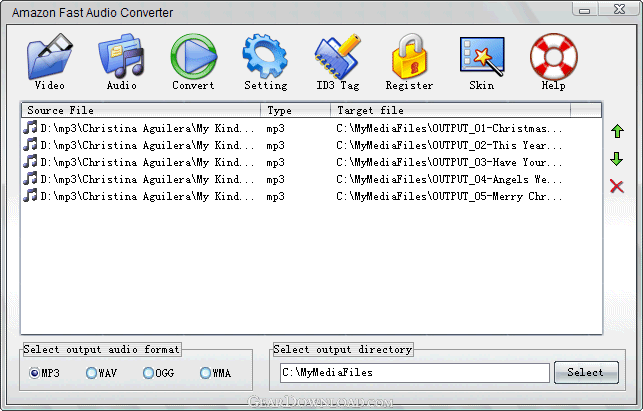Select target C:\MyMediaFiles\OUTPUT_03-Have Your...
643x411 pixels.
[x=449, y=162]
